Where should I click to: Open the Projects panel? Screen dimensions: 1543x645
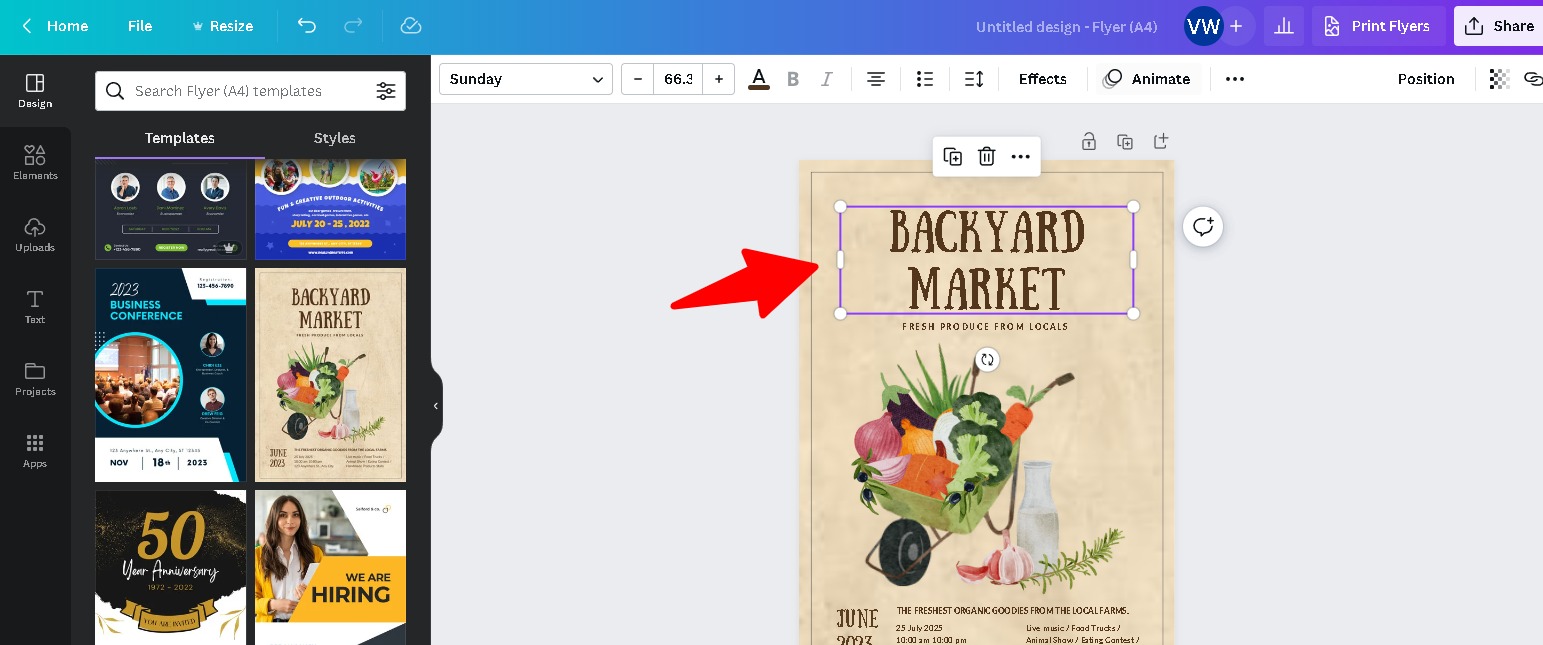point(35,380)
